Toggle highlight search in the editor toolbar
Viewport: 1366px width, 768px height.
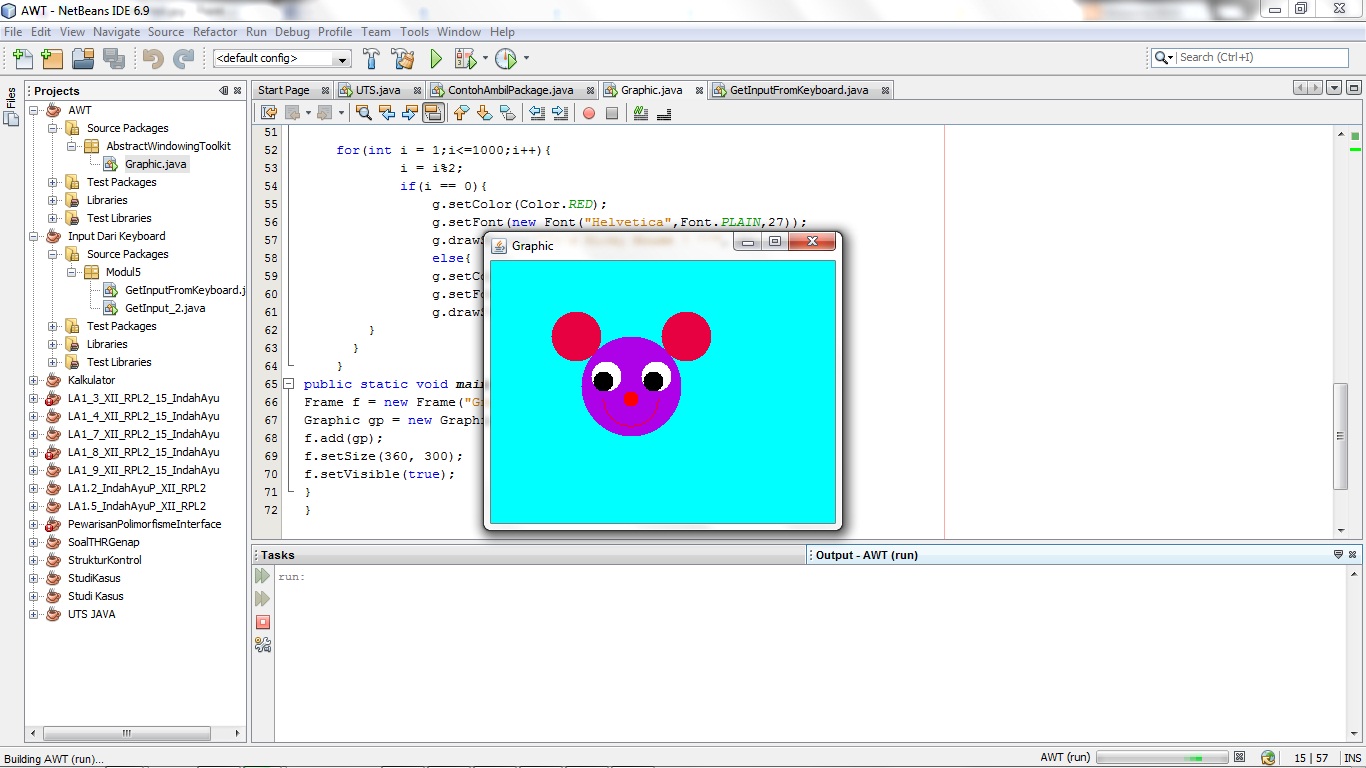(433, 112)
